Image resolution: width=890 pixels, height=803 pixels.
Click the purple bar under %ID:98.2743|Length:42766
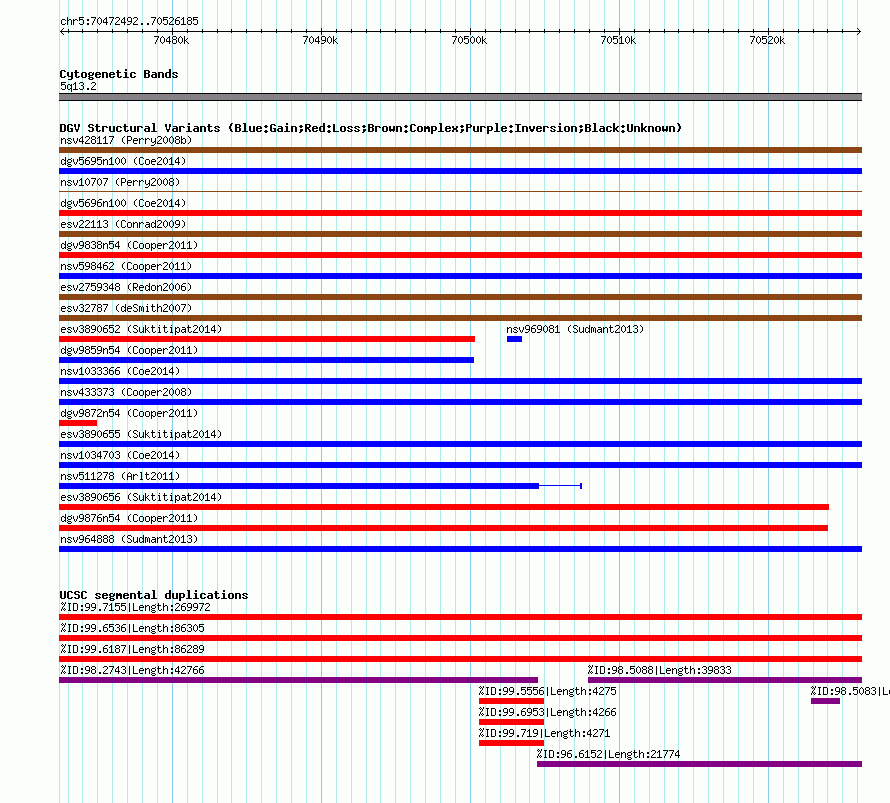(x=299, y=680)
